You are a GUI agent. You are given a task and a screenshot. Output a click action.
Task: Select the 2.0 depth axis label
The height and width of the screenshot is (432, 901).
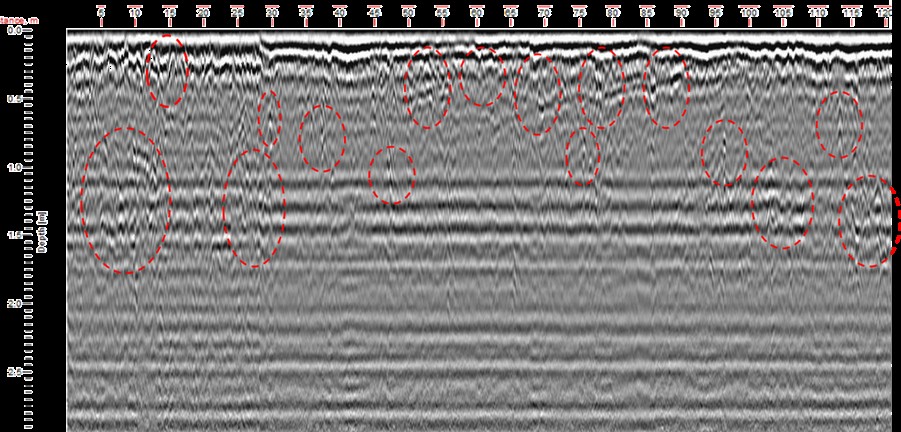click(14, 304)
